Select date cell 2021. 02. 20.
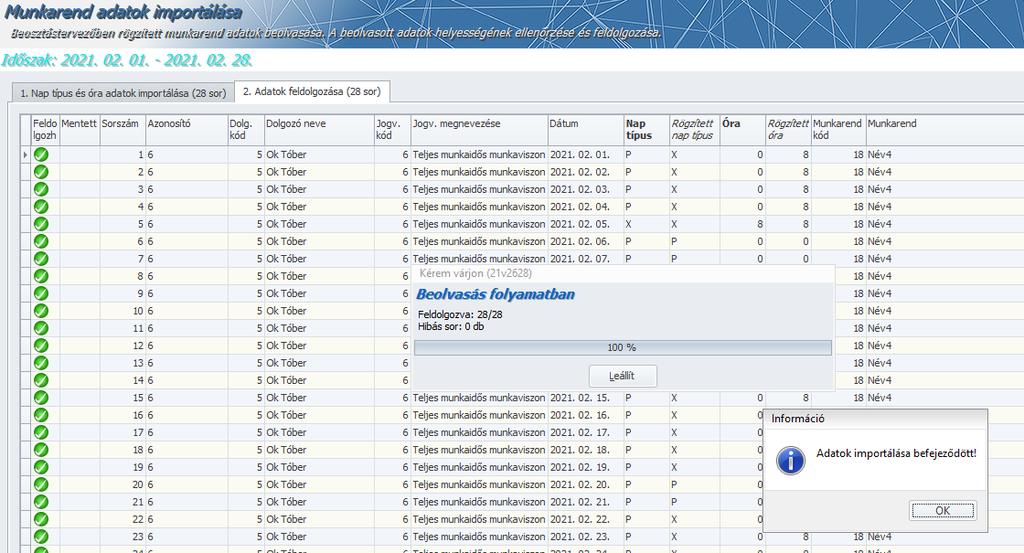The height and width of the screenshot is (553, 1024). coord(586,484)
